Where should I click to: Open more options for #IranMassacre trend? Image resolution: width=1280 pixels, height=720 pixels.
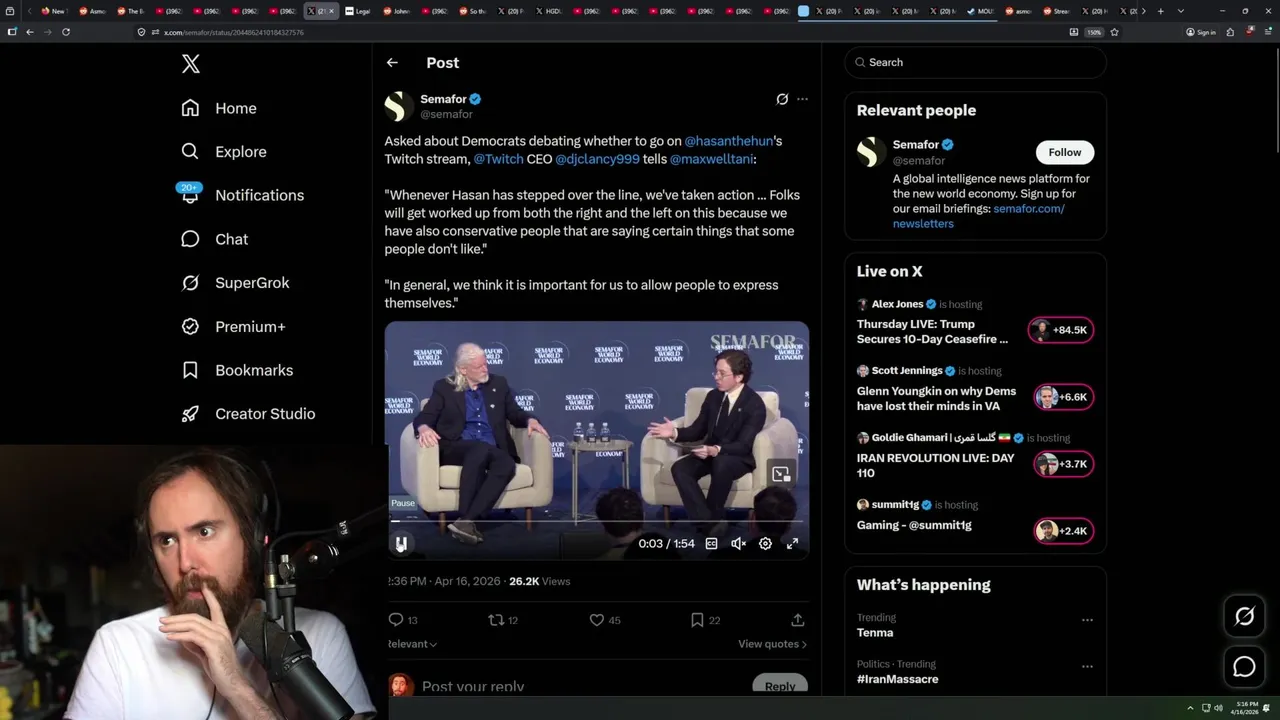(x=1087, y=666)
